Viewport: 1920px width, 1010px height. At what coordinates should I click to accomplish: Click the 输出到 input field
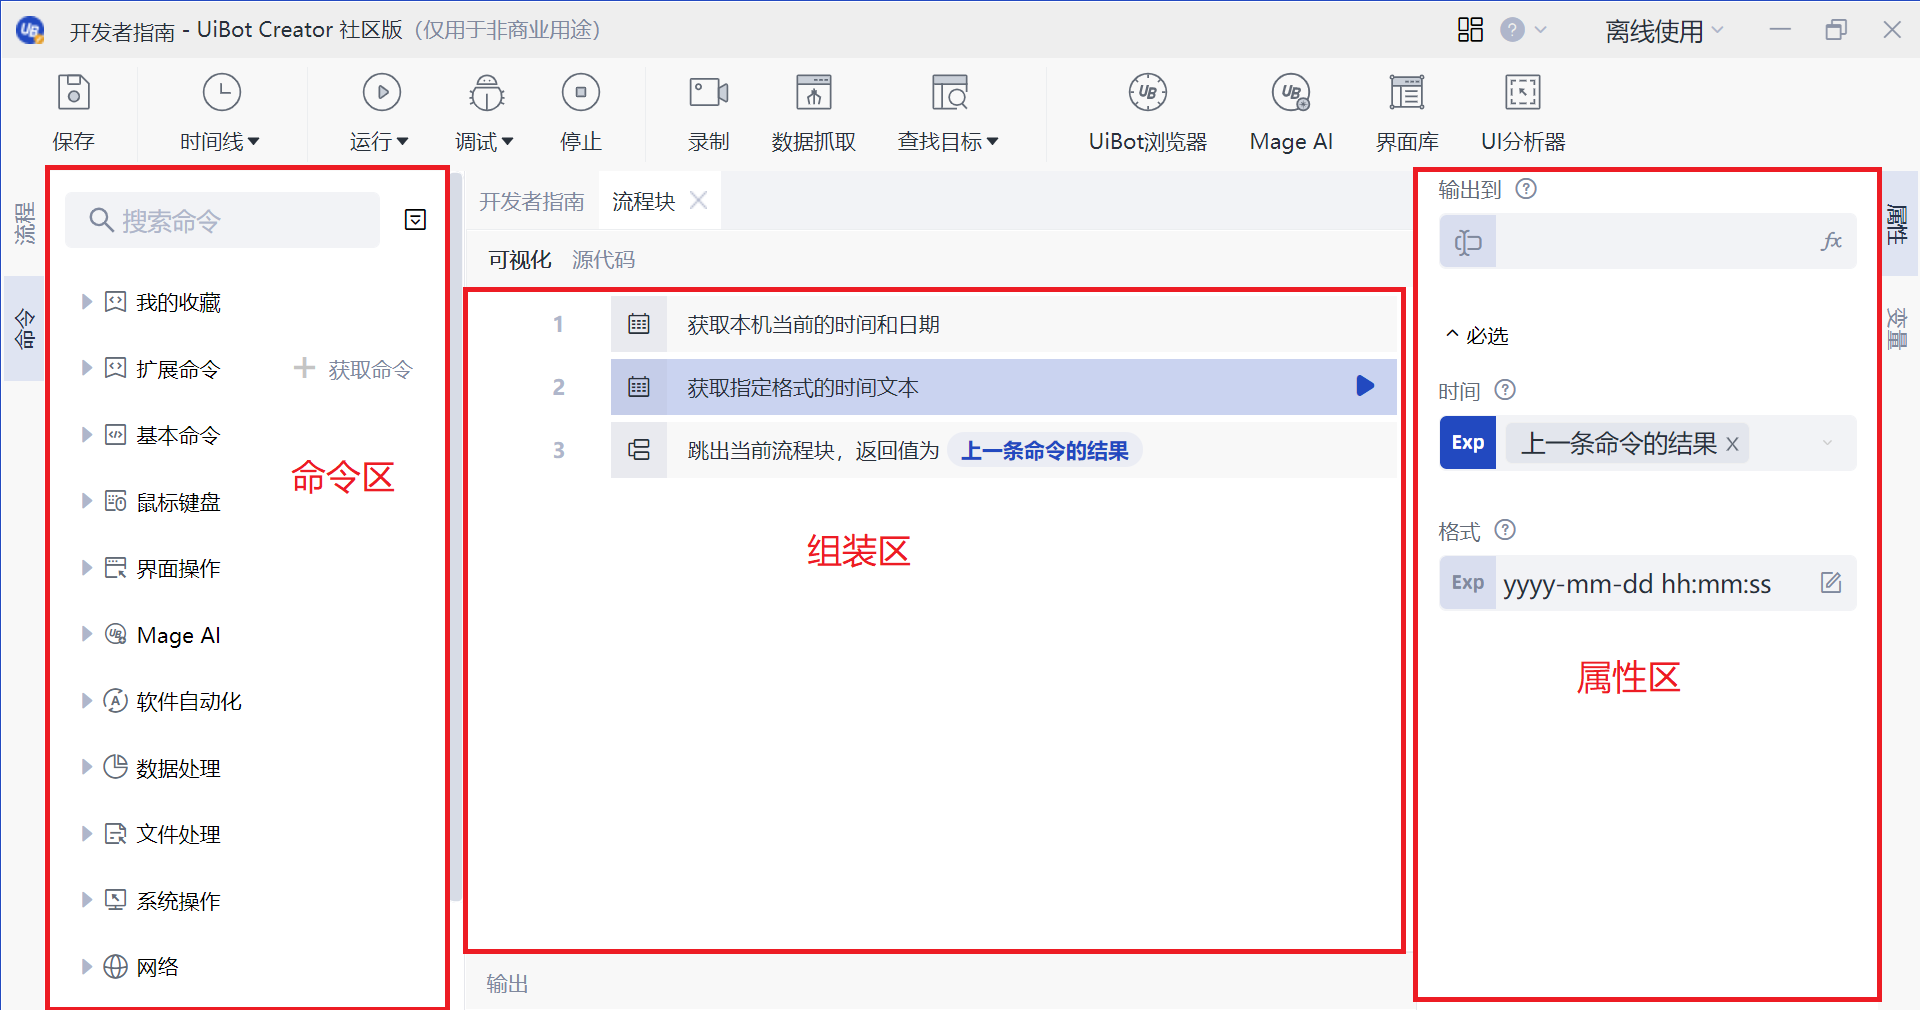click(1649, 242)
